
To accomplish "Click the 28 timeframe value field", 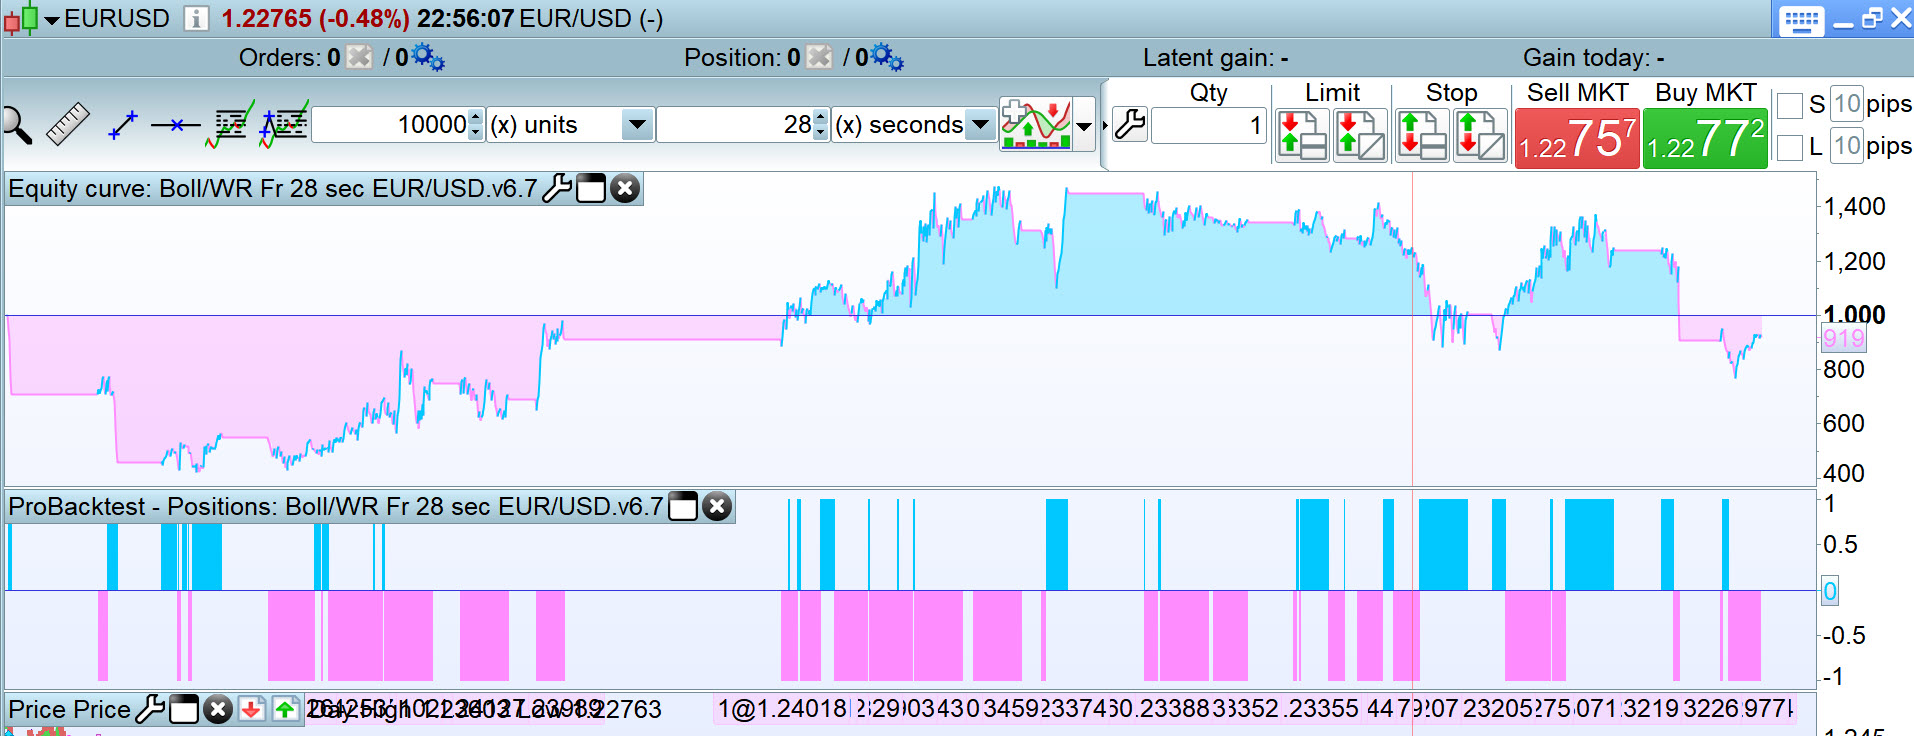I will [x=735, y=125].
